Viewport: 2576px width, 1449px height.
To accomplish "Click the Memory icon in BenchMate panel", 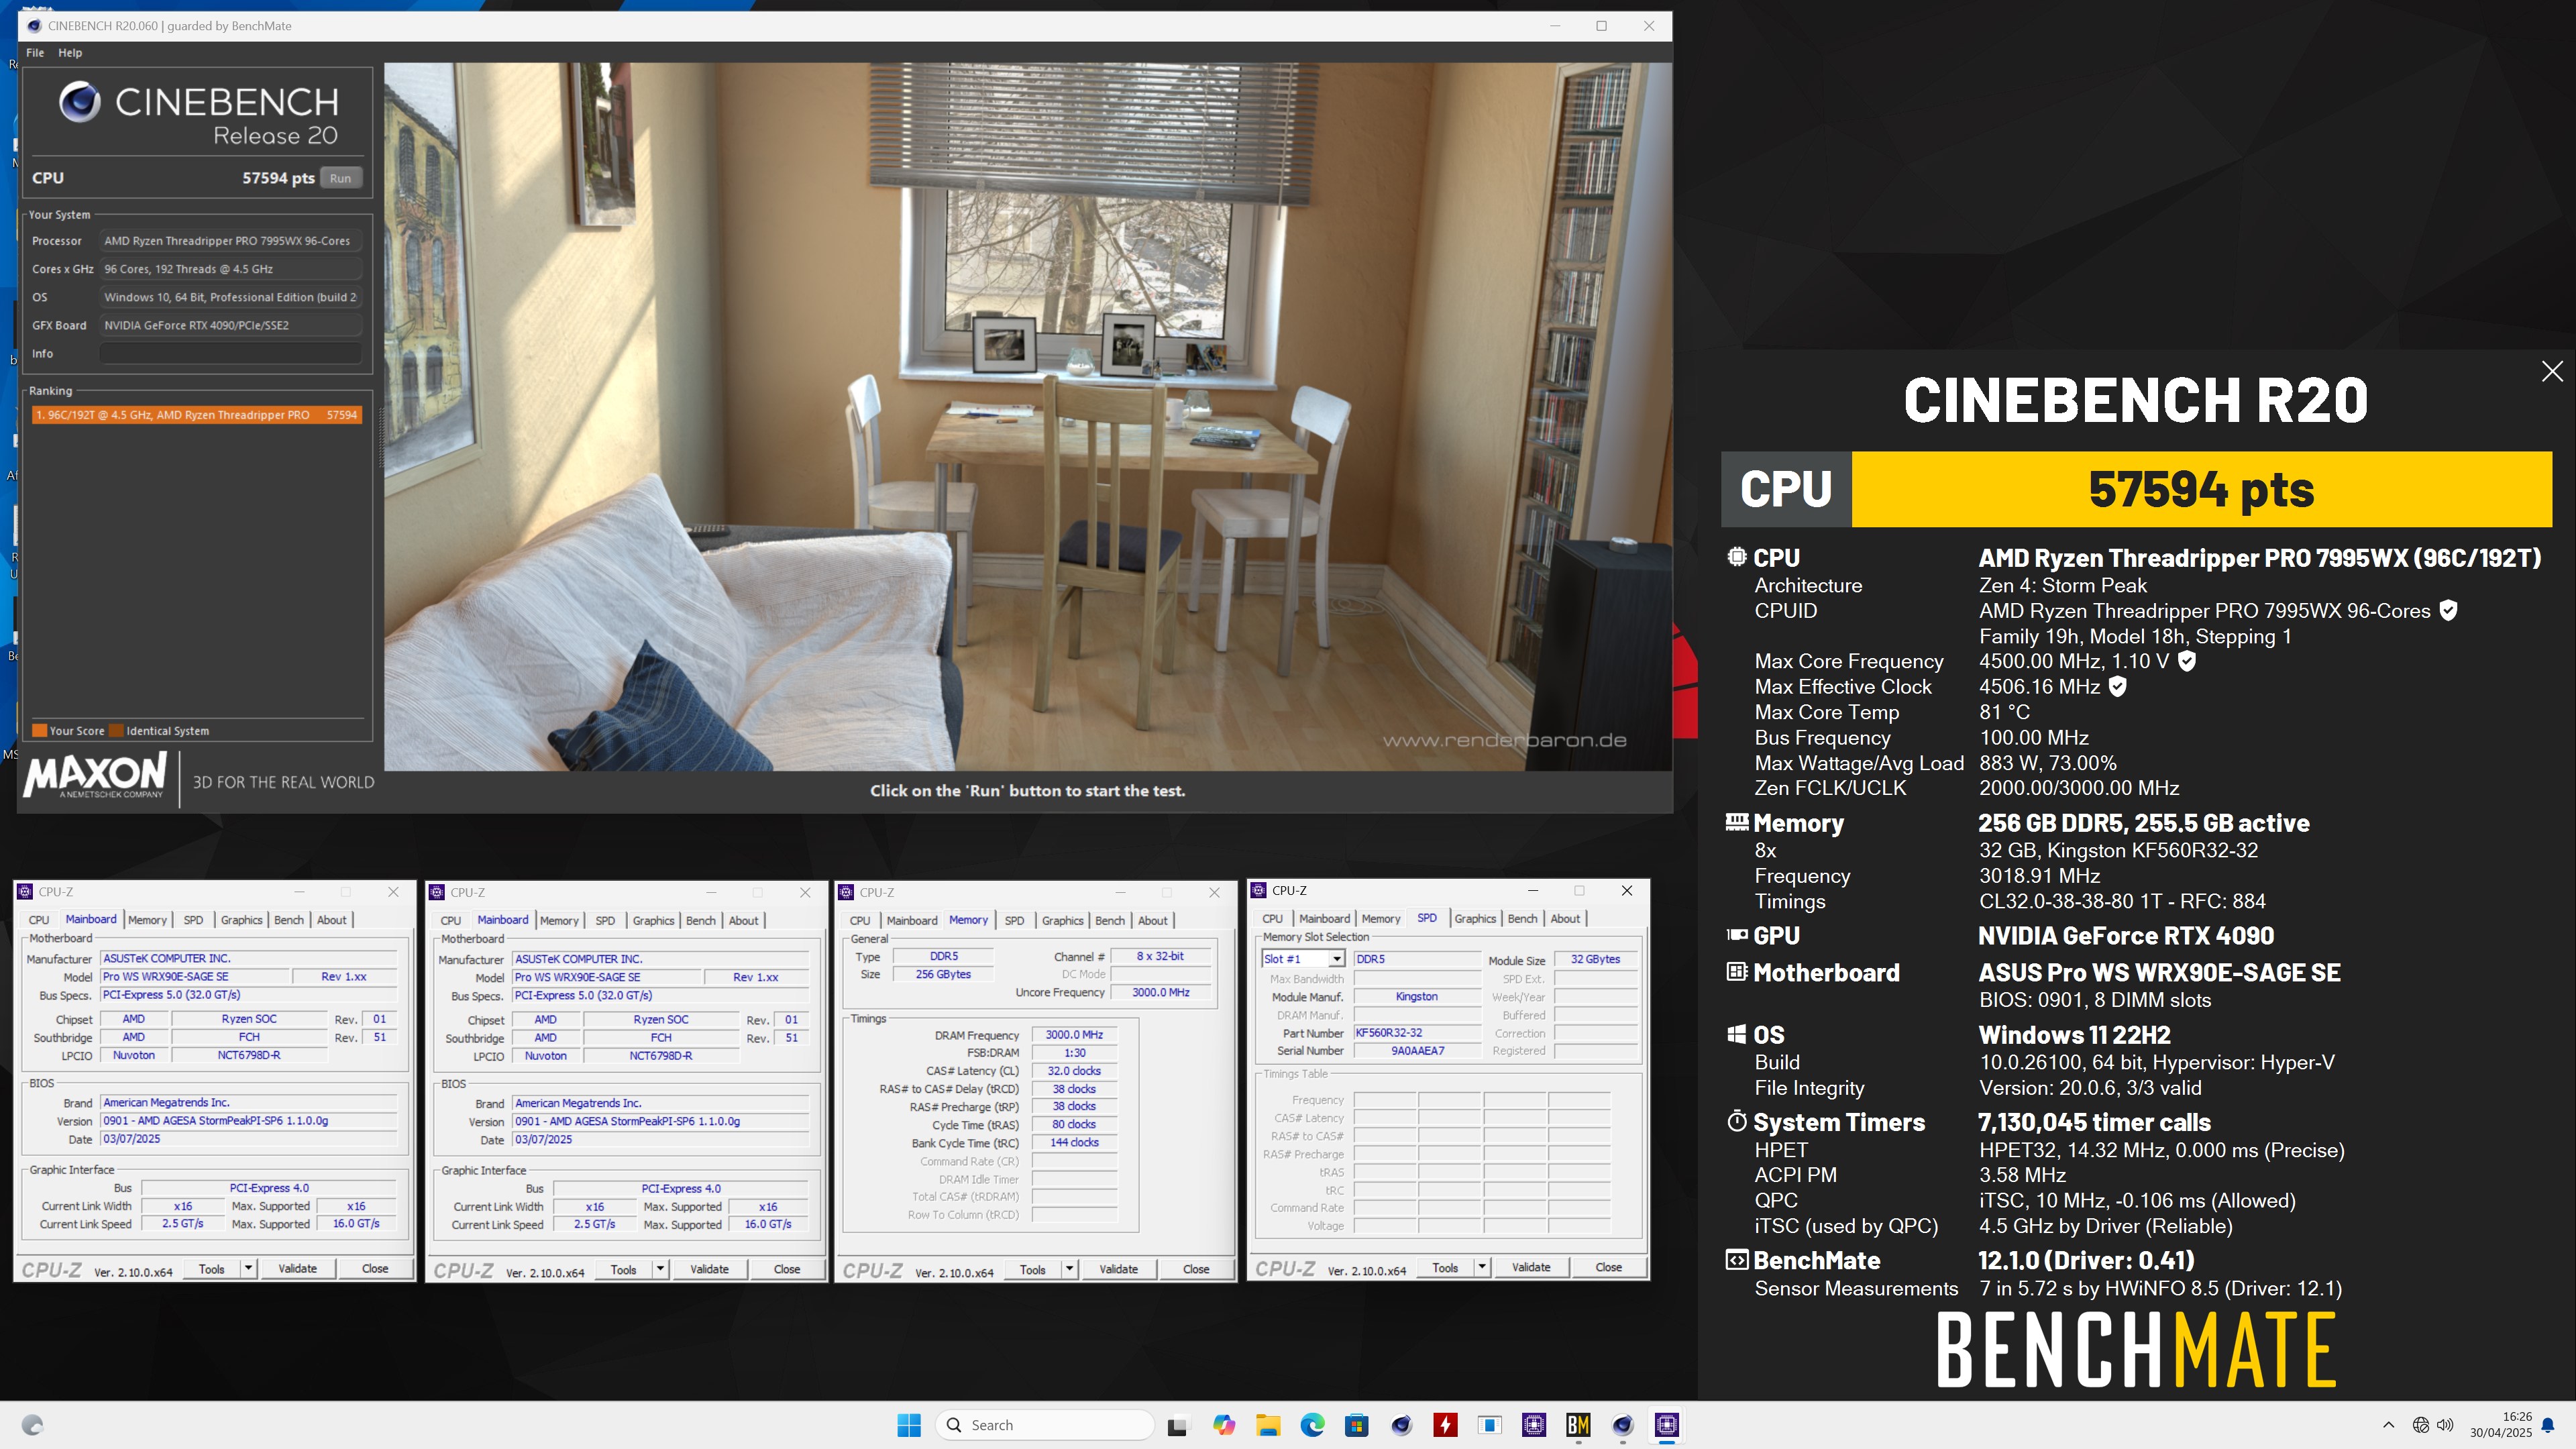I will pos(1737,822).
